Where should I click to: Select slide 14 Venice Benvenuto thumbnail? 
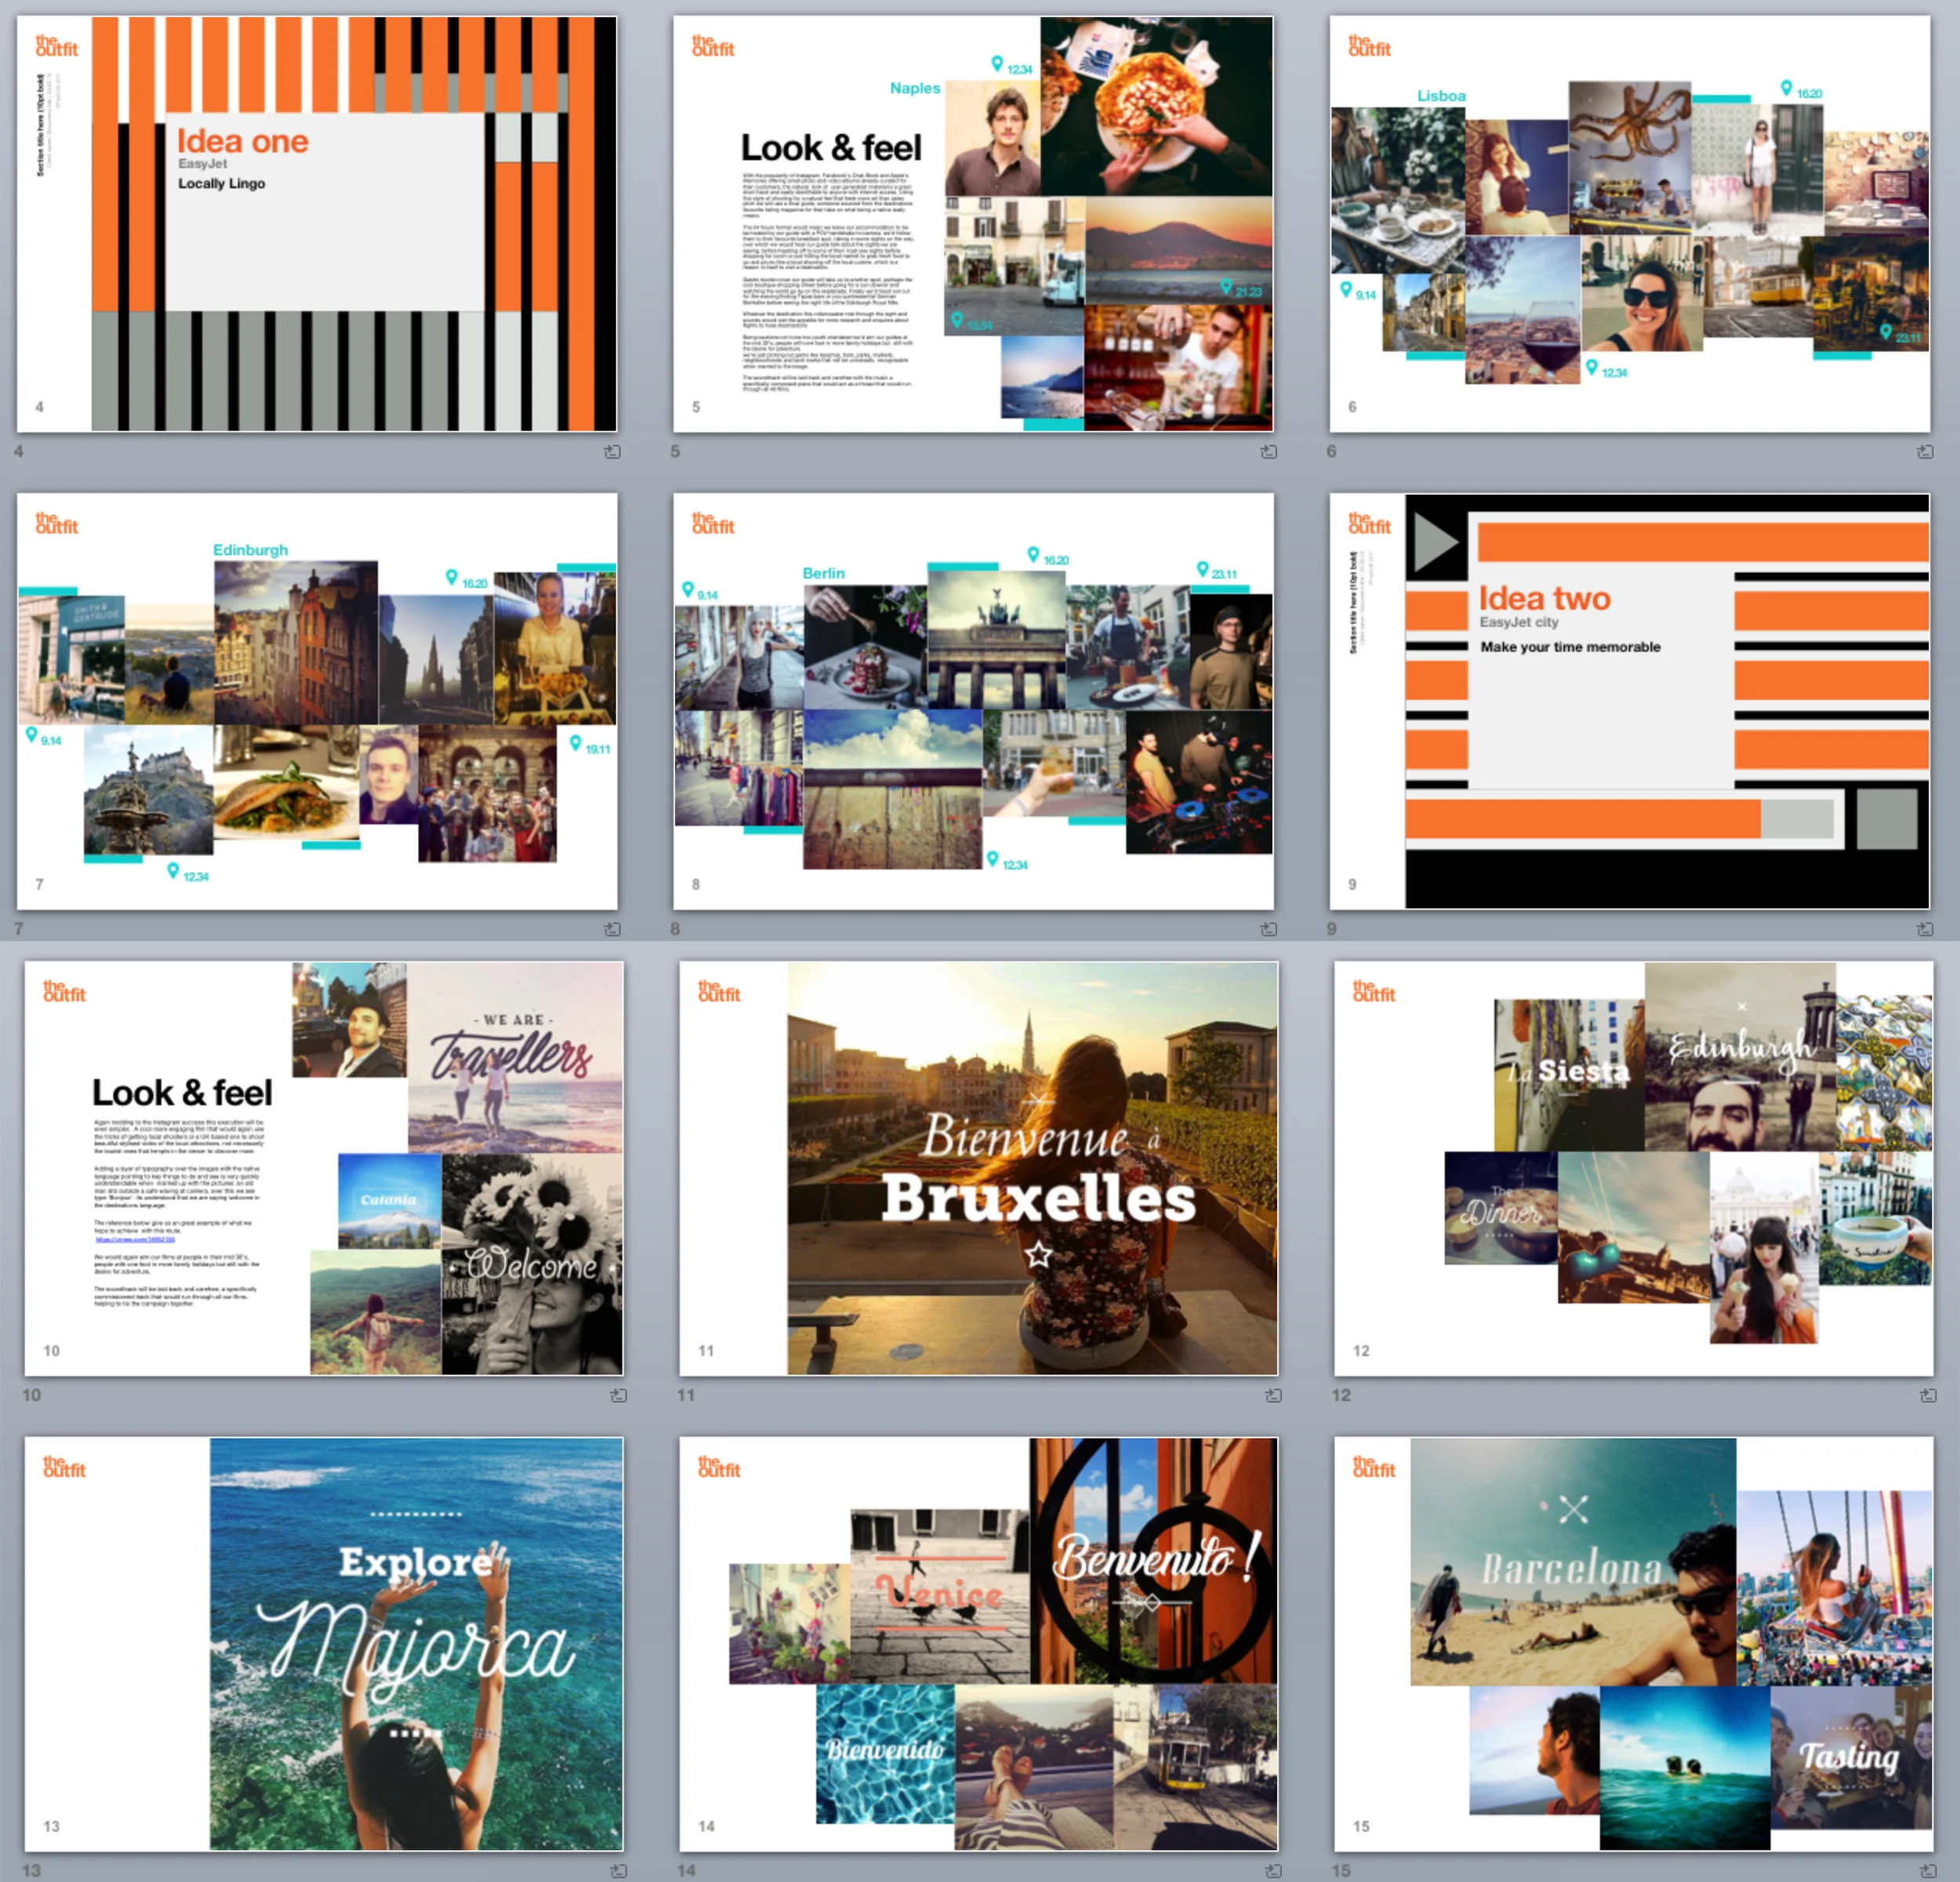pyautogui.click(x=979, y=1644)
